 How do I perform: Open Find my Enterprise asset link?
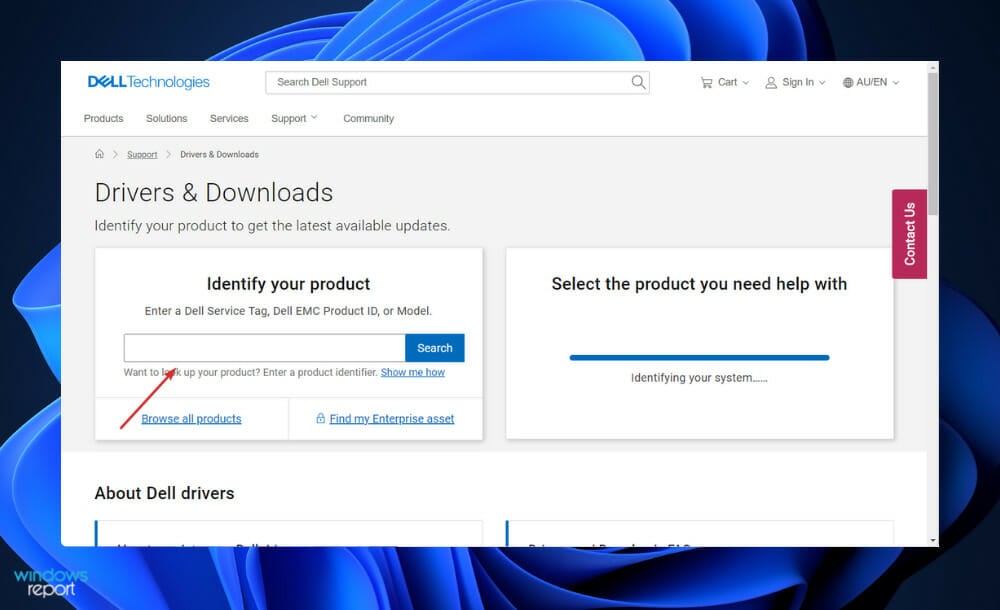(392, 419)
